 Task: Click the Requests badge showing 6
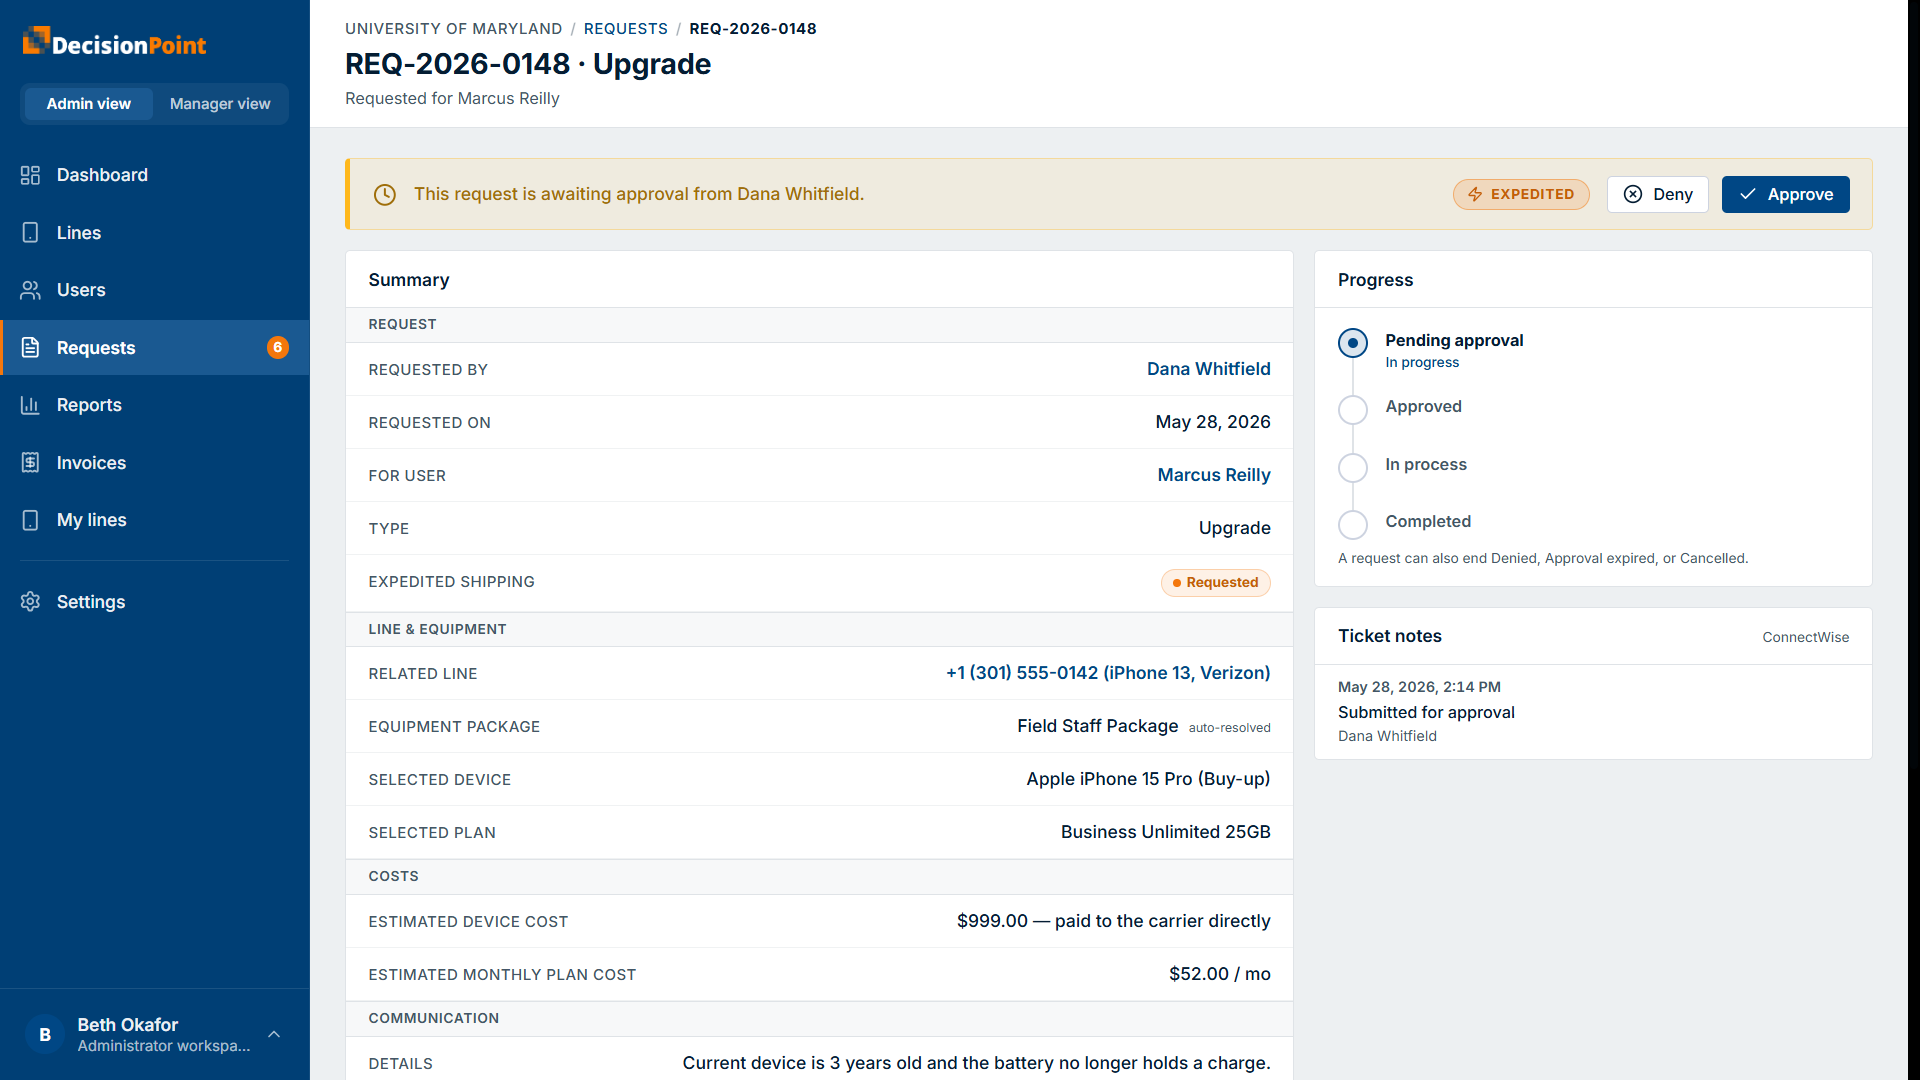[x=278, y=347]
